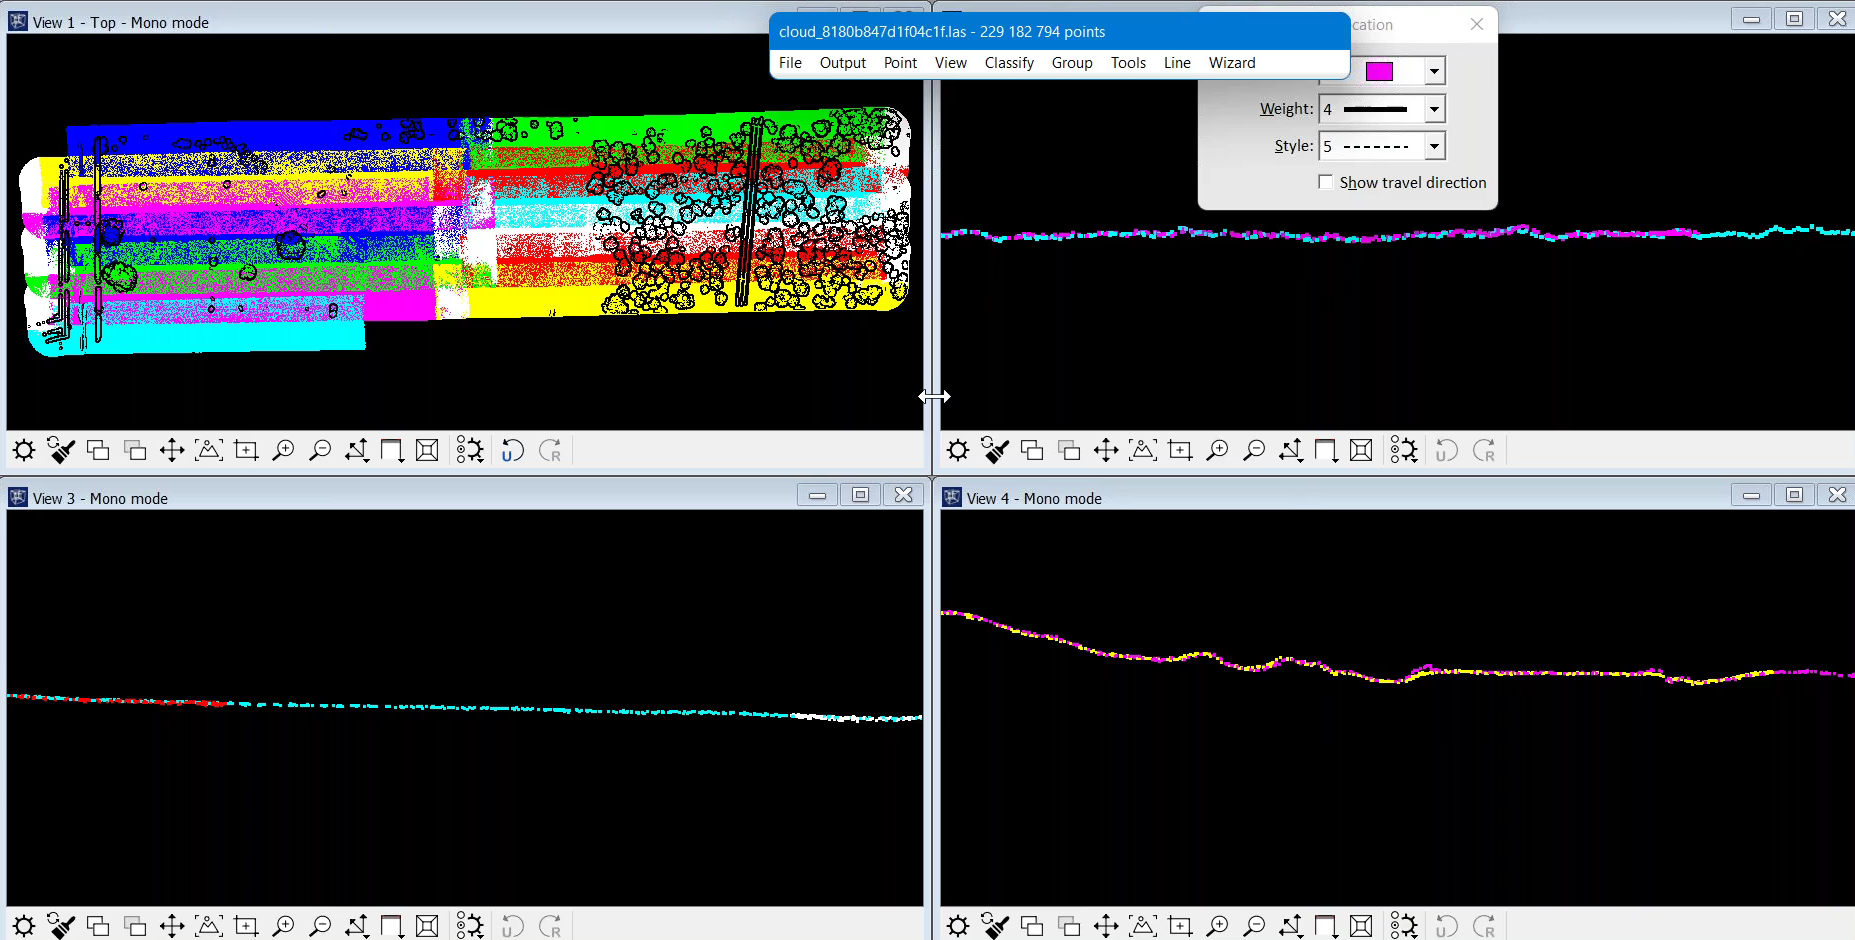Select the window area zoom tool in View 3
The image size is (1855, 940).
click(x=246, y=926)
